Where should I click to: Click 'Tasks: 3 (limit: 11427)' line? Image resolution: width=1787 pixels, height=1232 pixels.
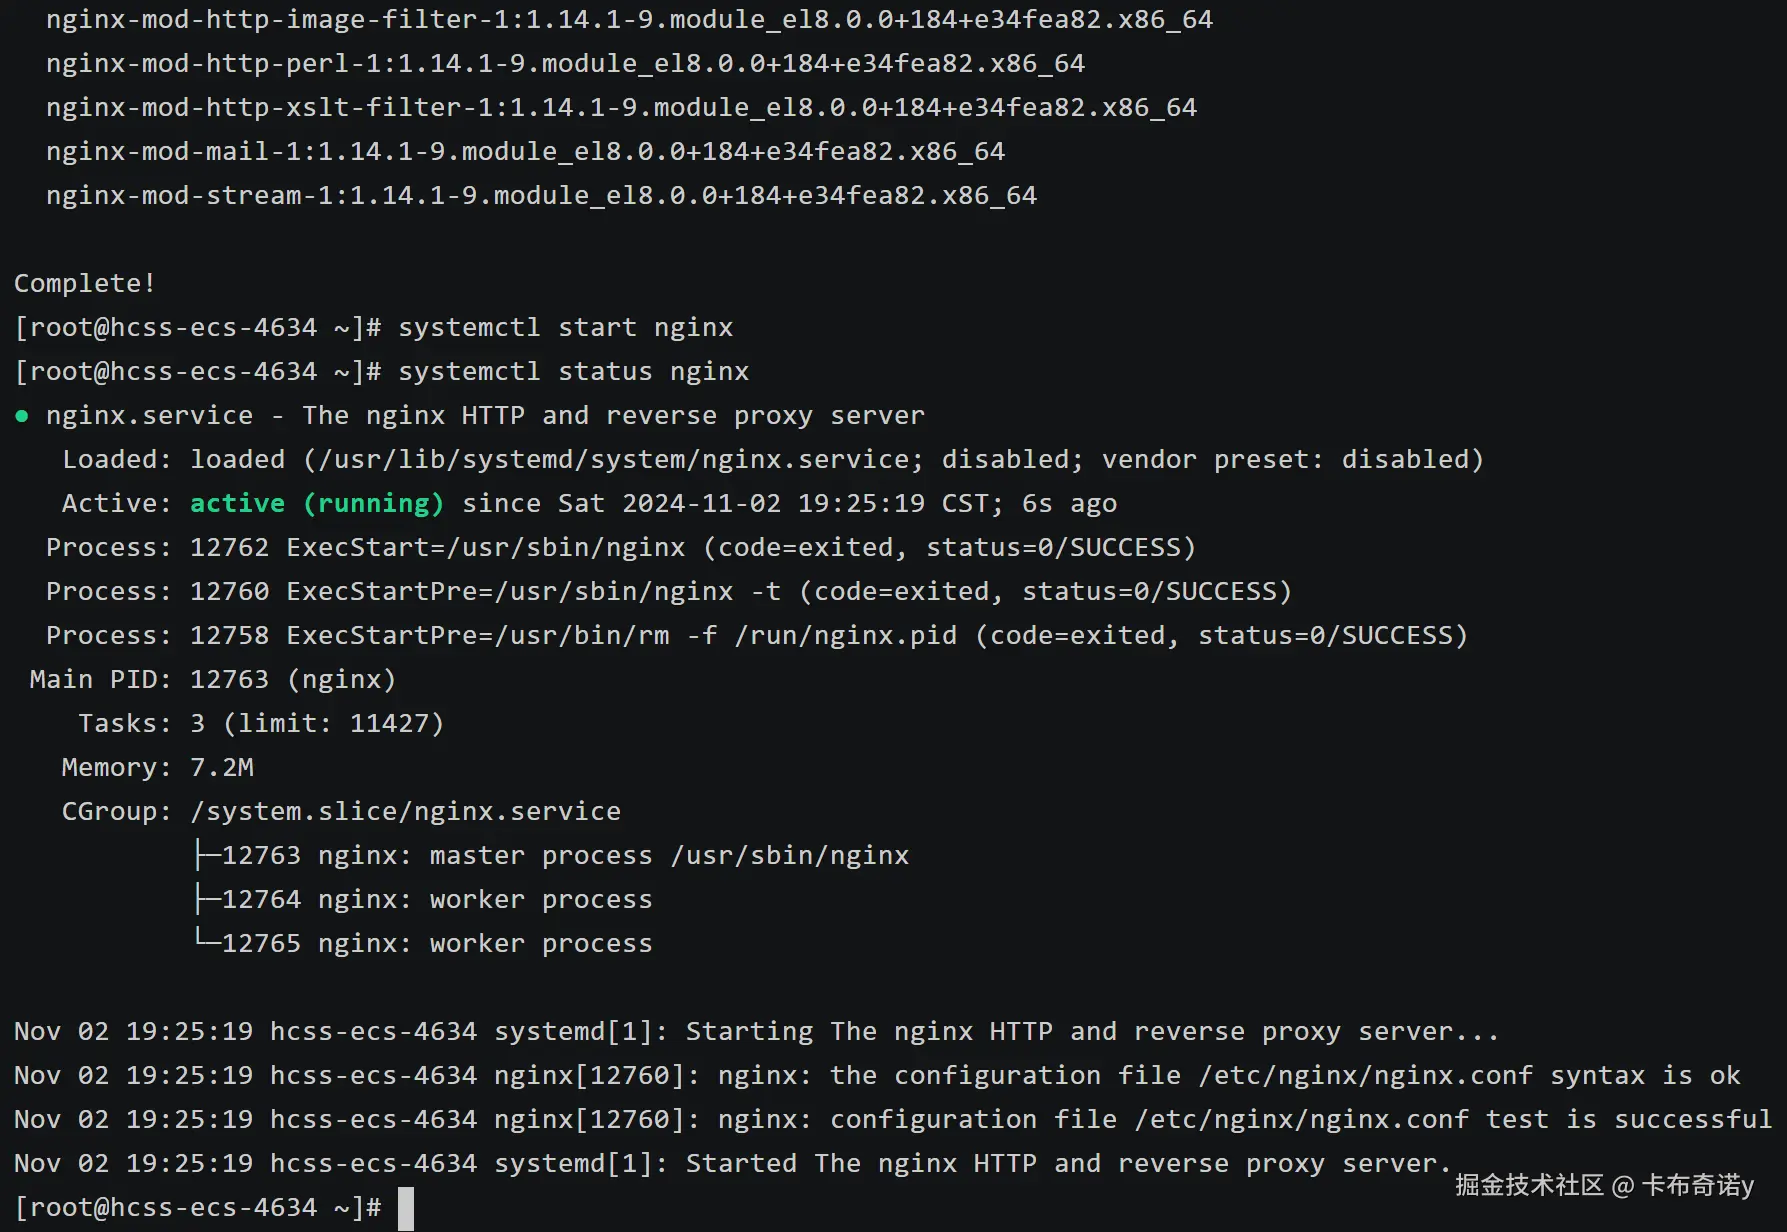click(x=260, y=723)
